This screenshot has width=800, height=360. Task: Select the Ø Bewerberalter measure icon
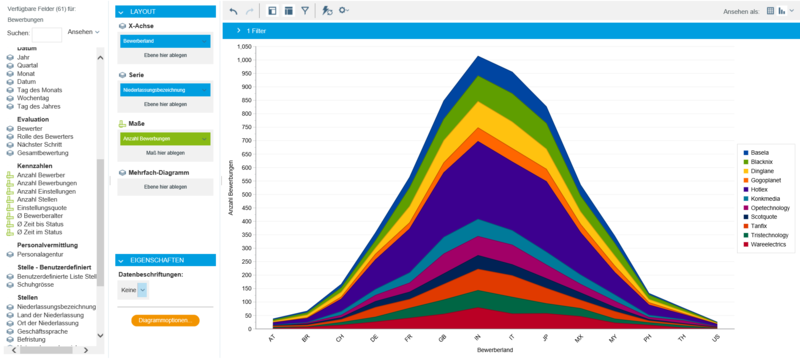10,216
